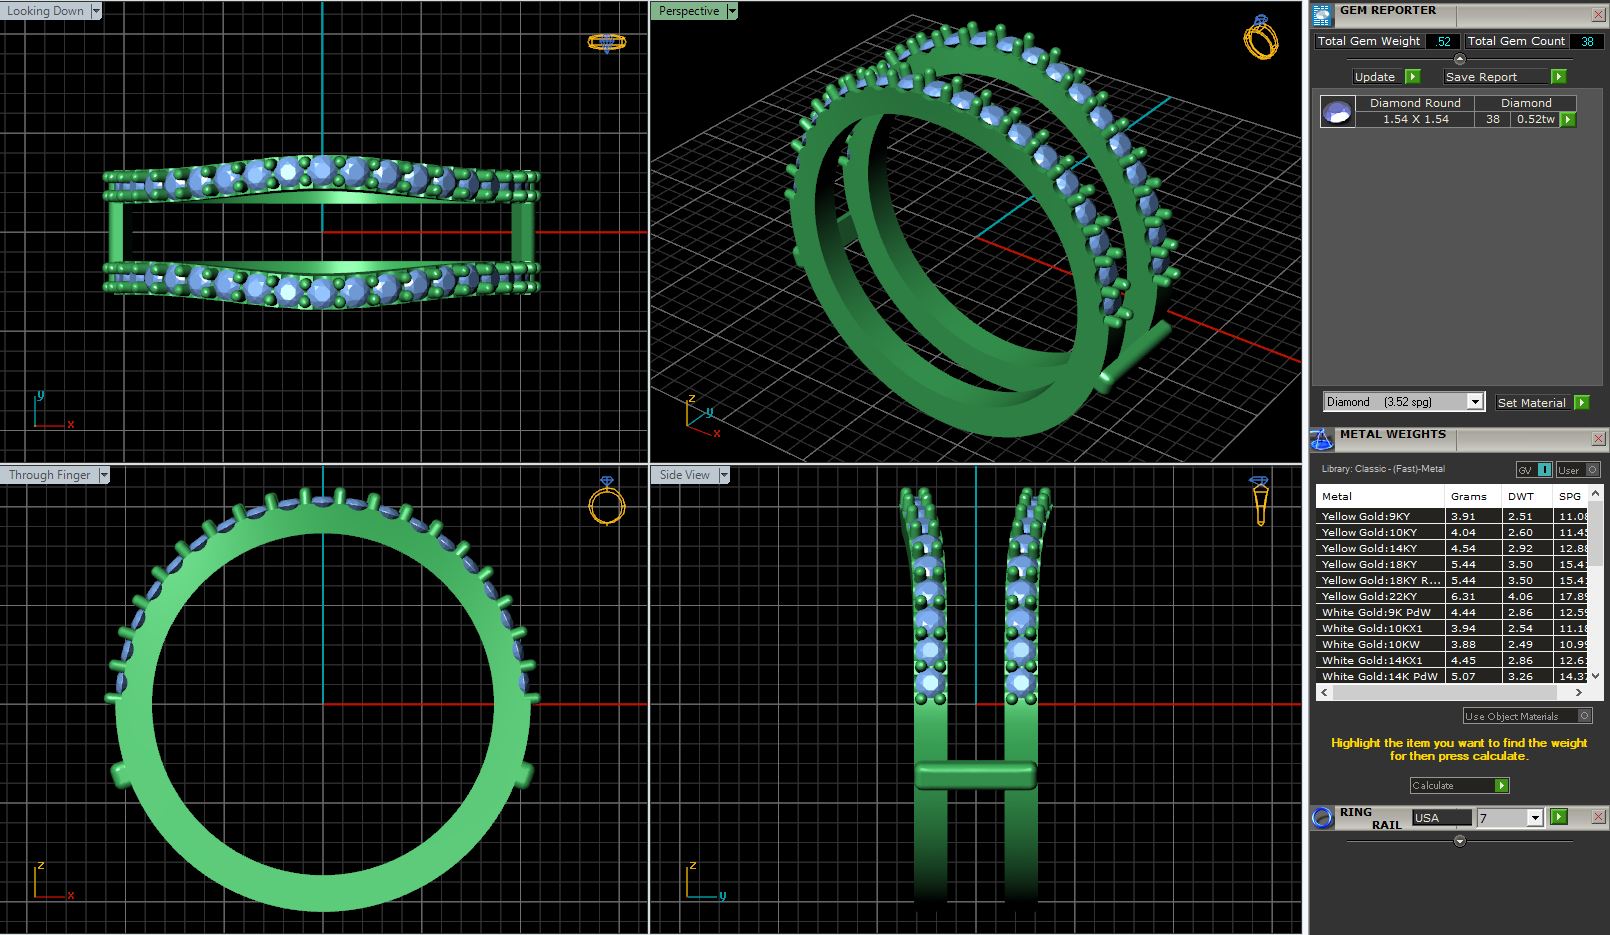The height and width of the screenshot is (935, 1610).
Task: Open the Perspective viewport menu arrow
Action: (732, 11)
